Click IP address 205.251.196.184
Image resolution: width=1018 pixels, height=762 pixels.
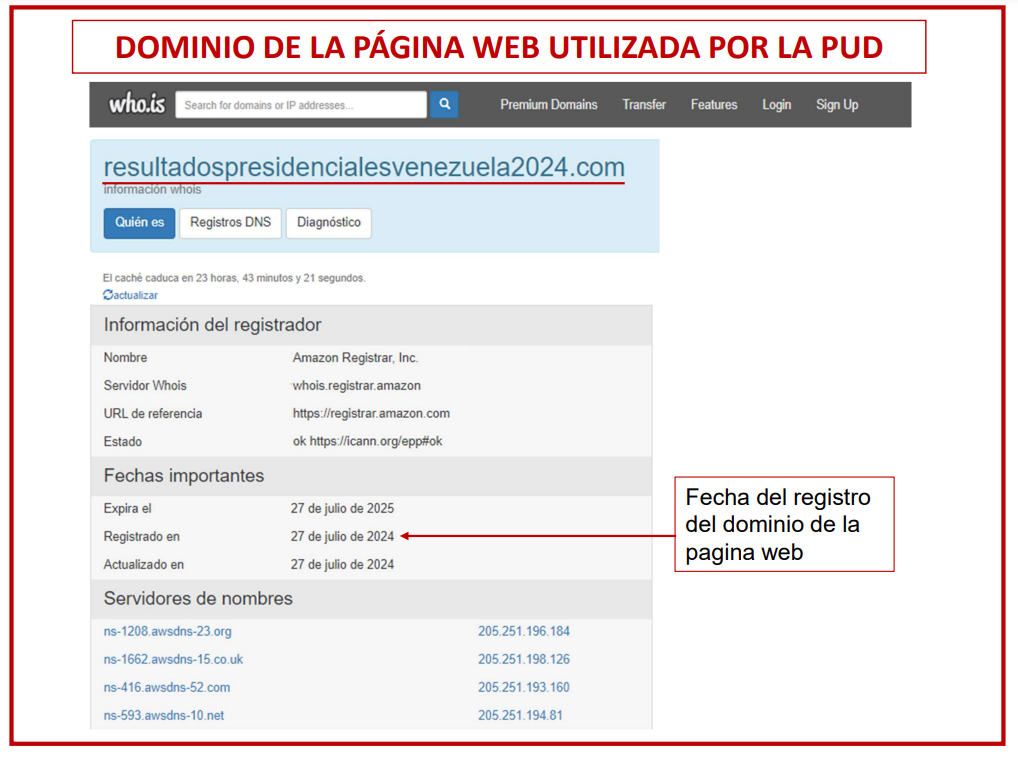pos(523,632)
